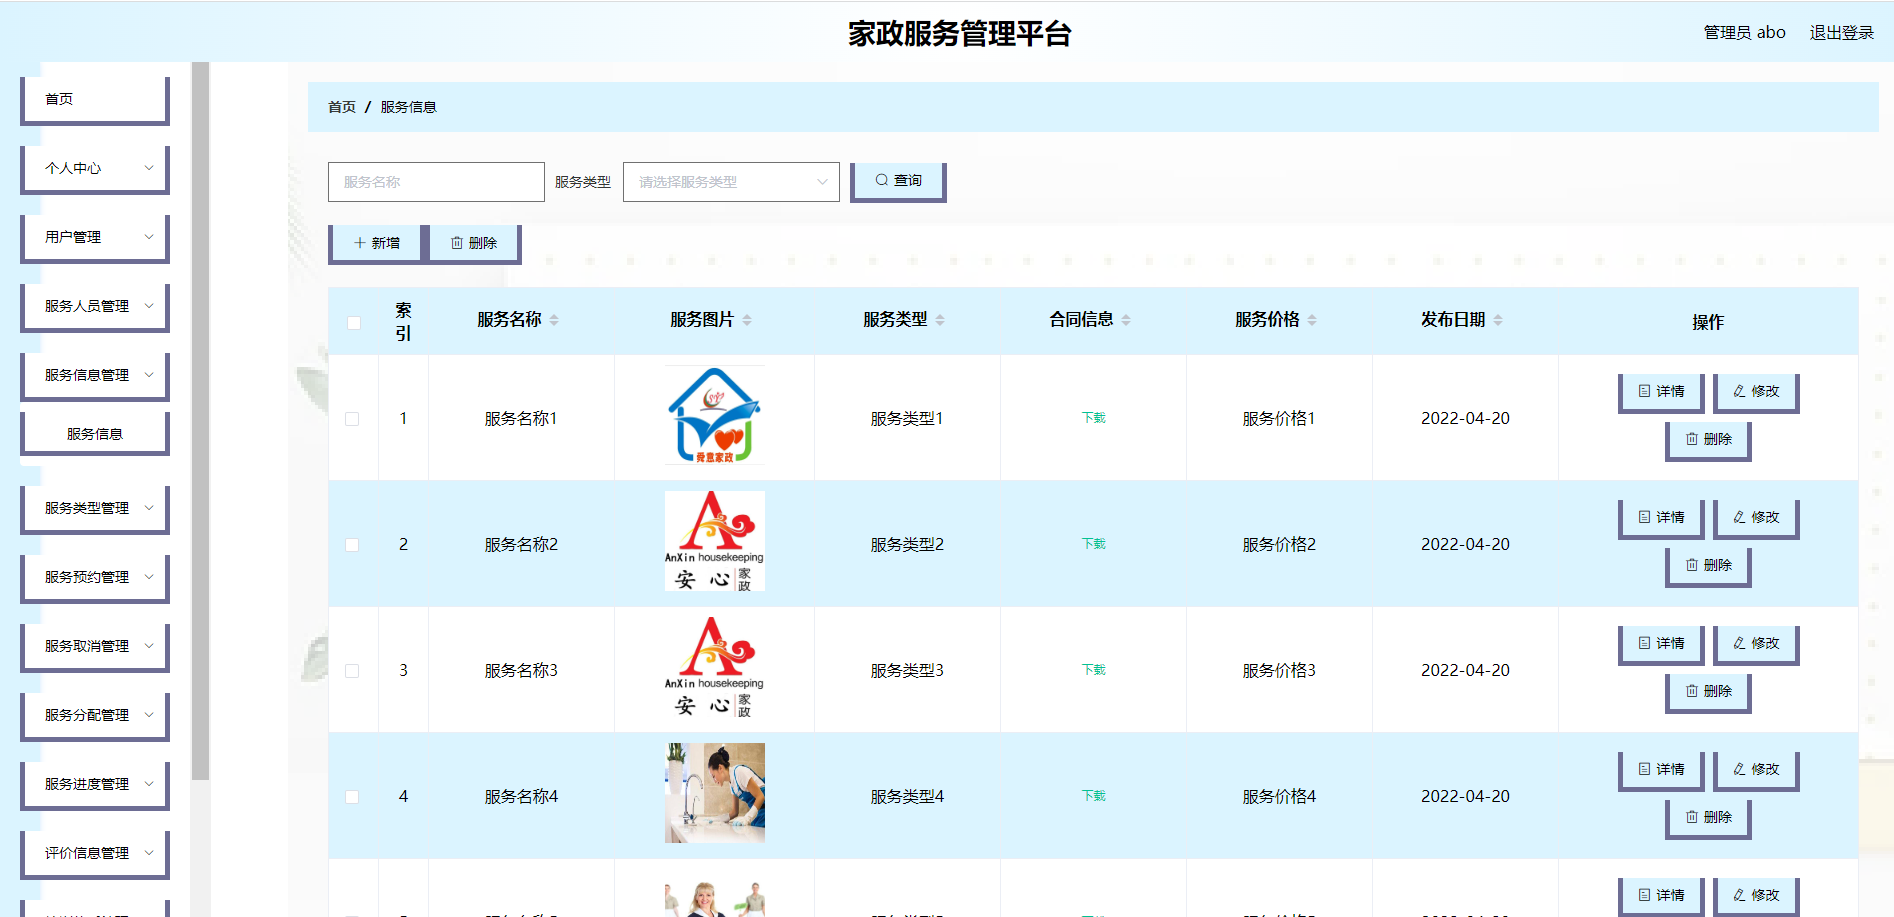Screen dimensions: 1894x917
Task: Check the checkbox for row 4
Action: pos(352,796)
